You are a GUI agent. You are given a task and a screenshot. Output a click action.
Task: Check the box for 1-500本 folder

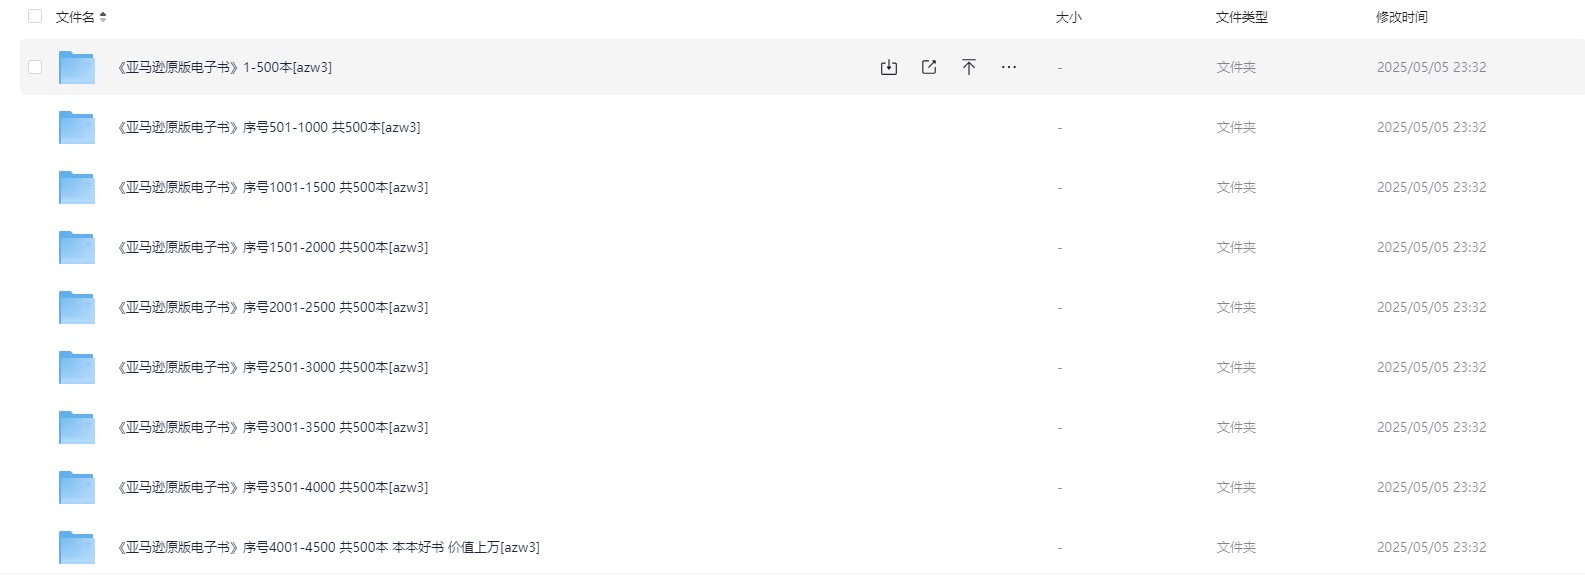point(35,67)
